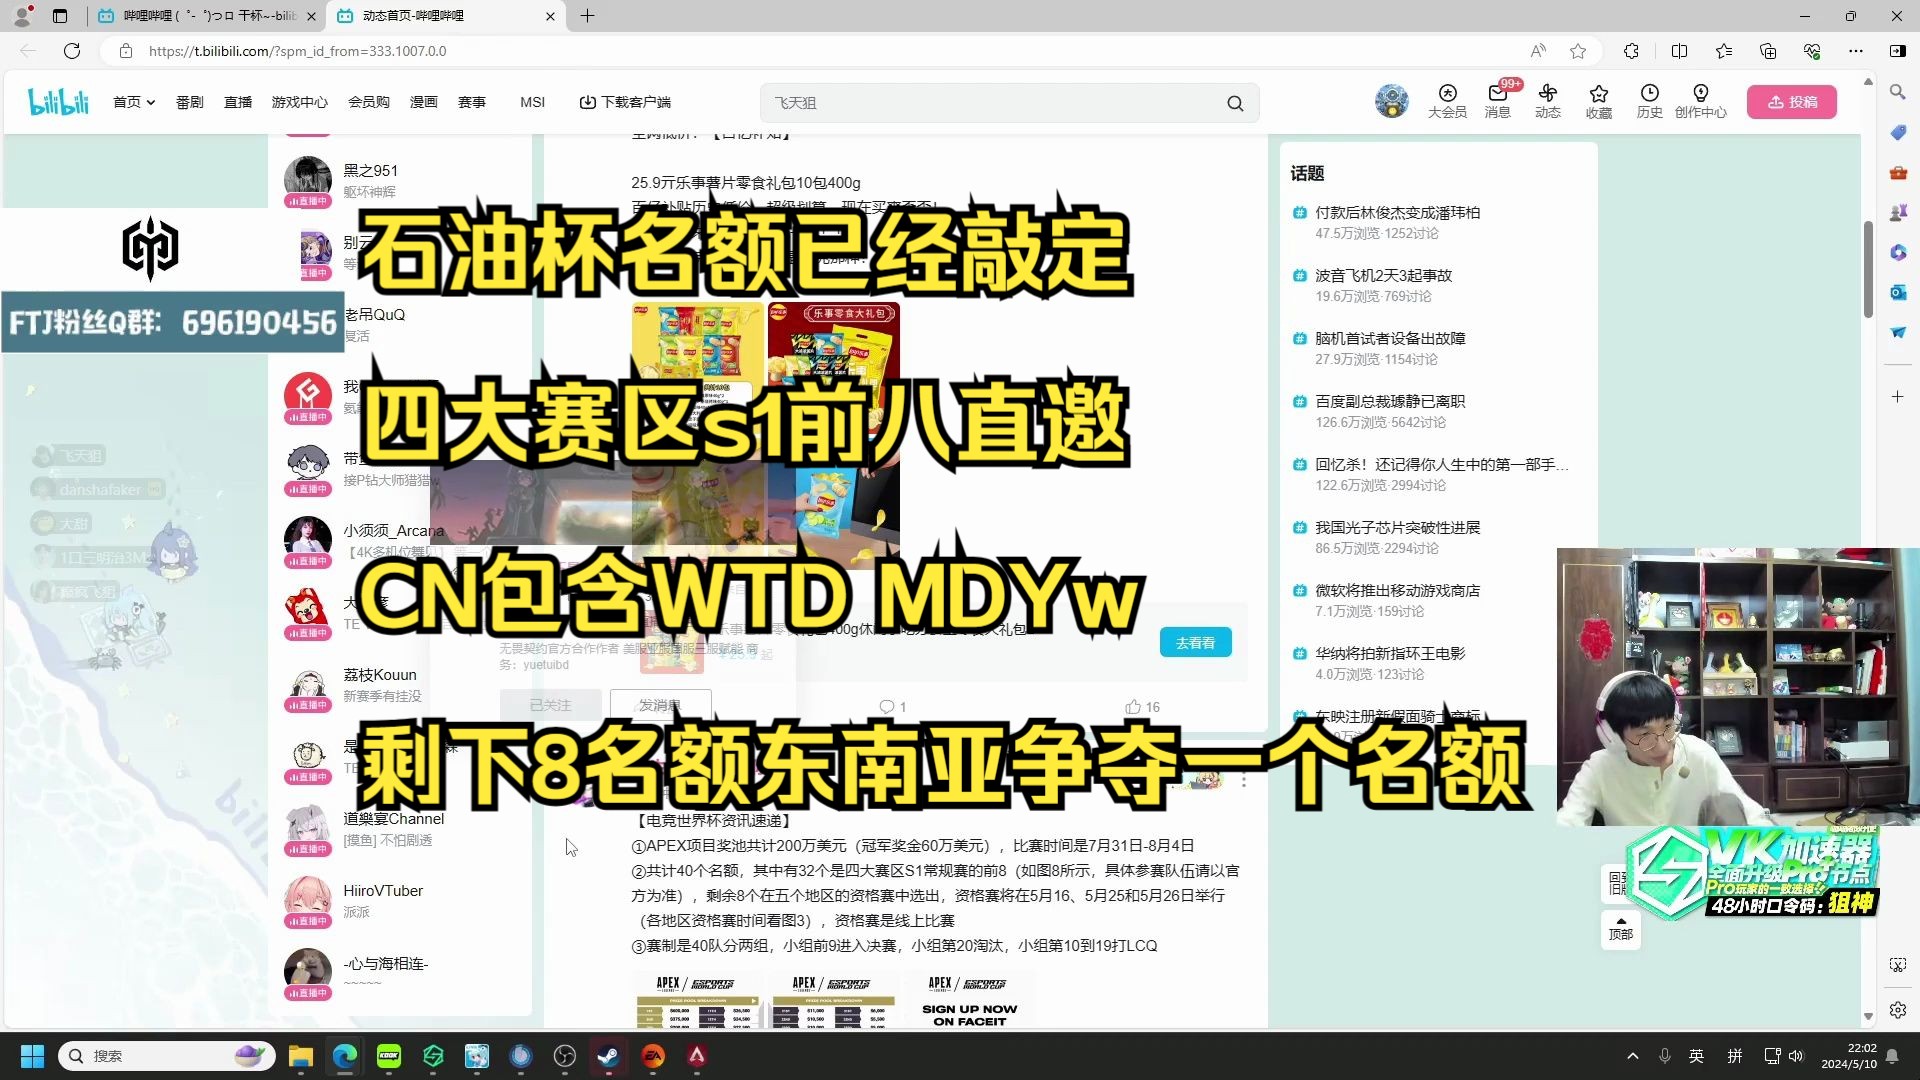Open Steam from the taskbar
The height and width of the screenshot is (1080, 1920).
coord(608,1056)
